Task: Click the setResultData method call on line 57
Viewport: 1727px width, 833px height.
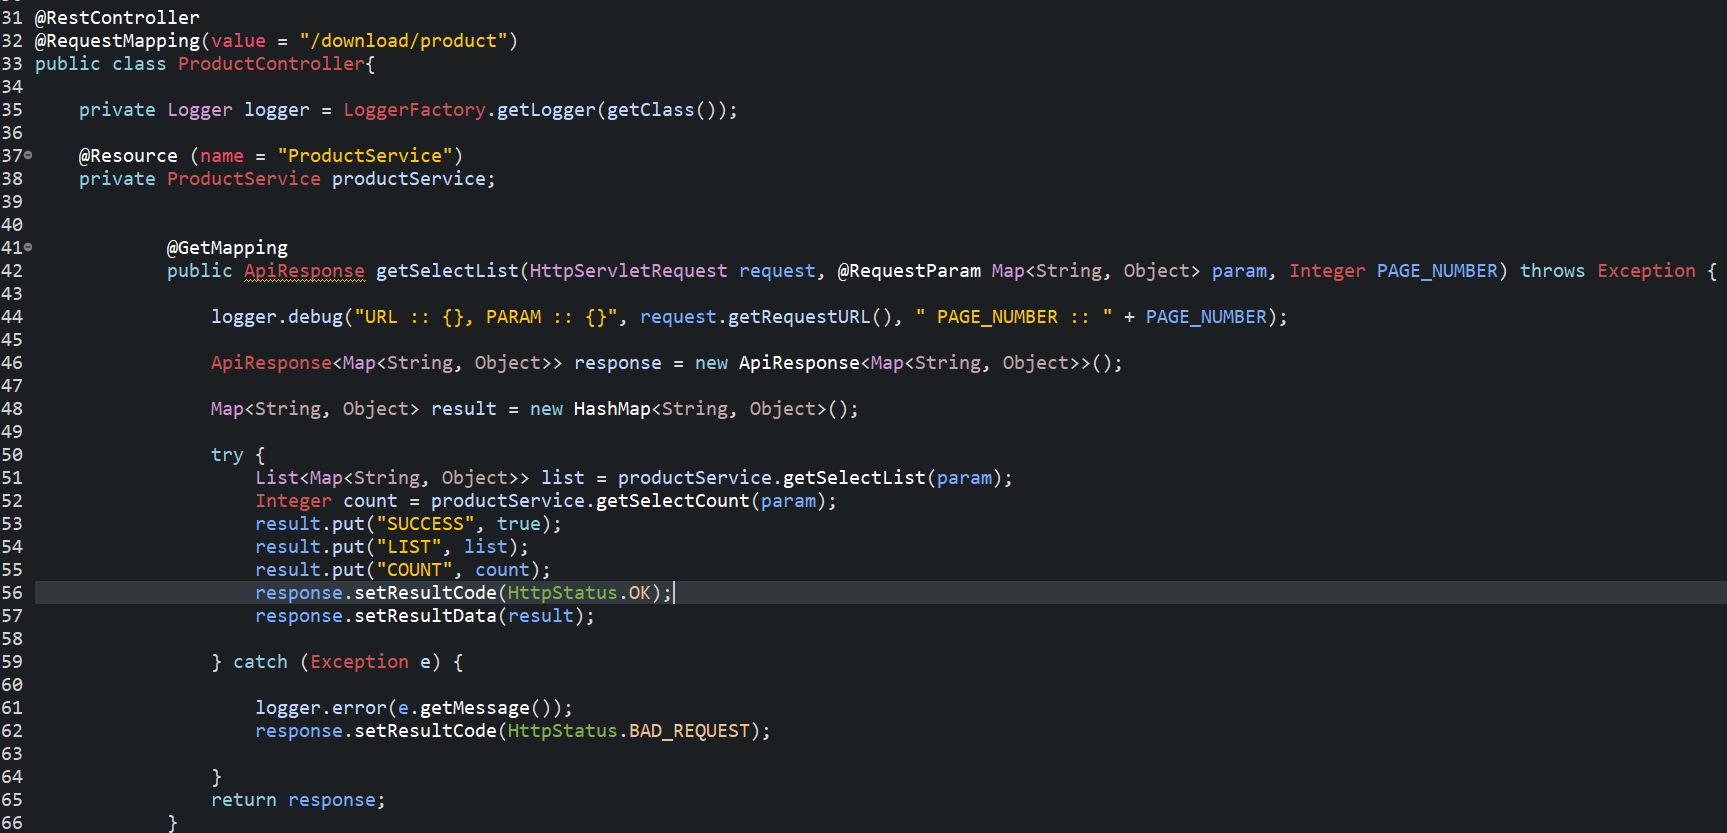Action: pyautogui.click(x=425, y=616)
